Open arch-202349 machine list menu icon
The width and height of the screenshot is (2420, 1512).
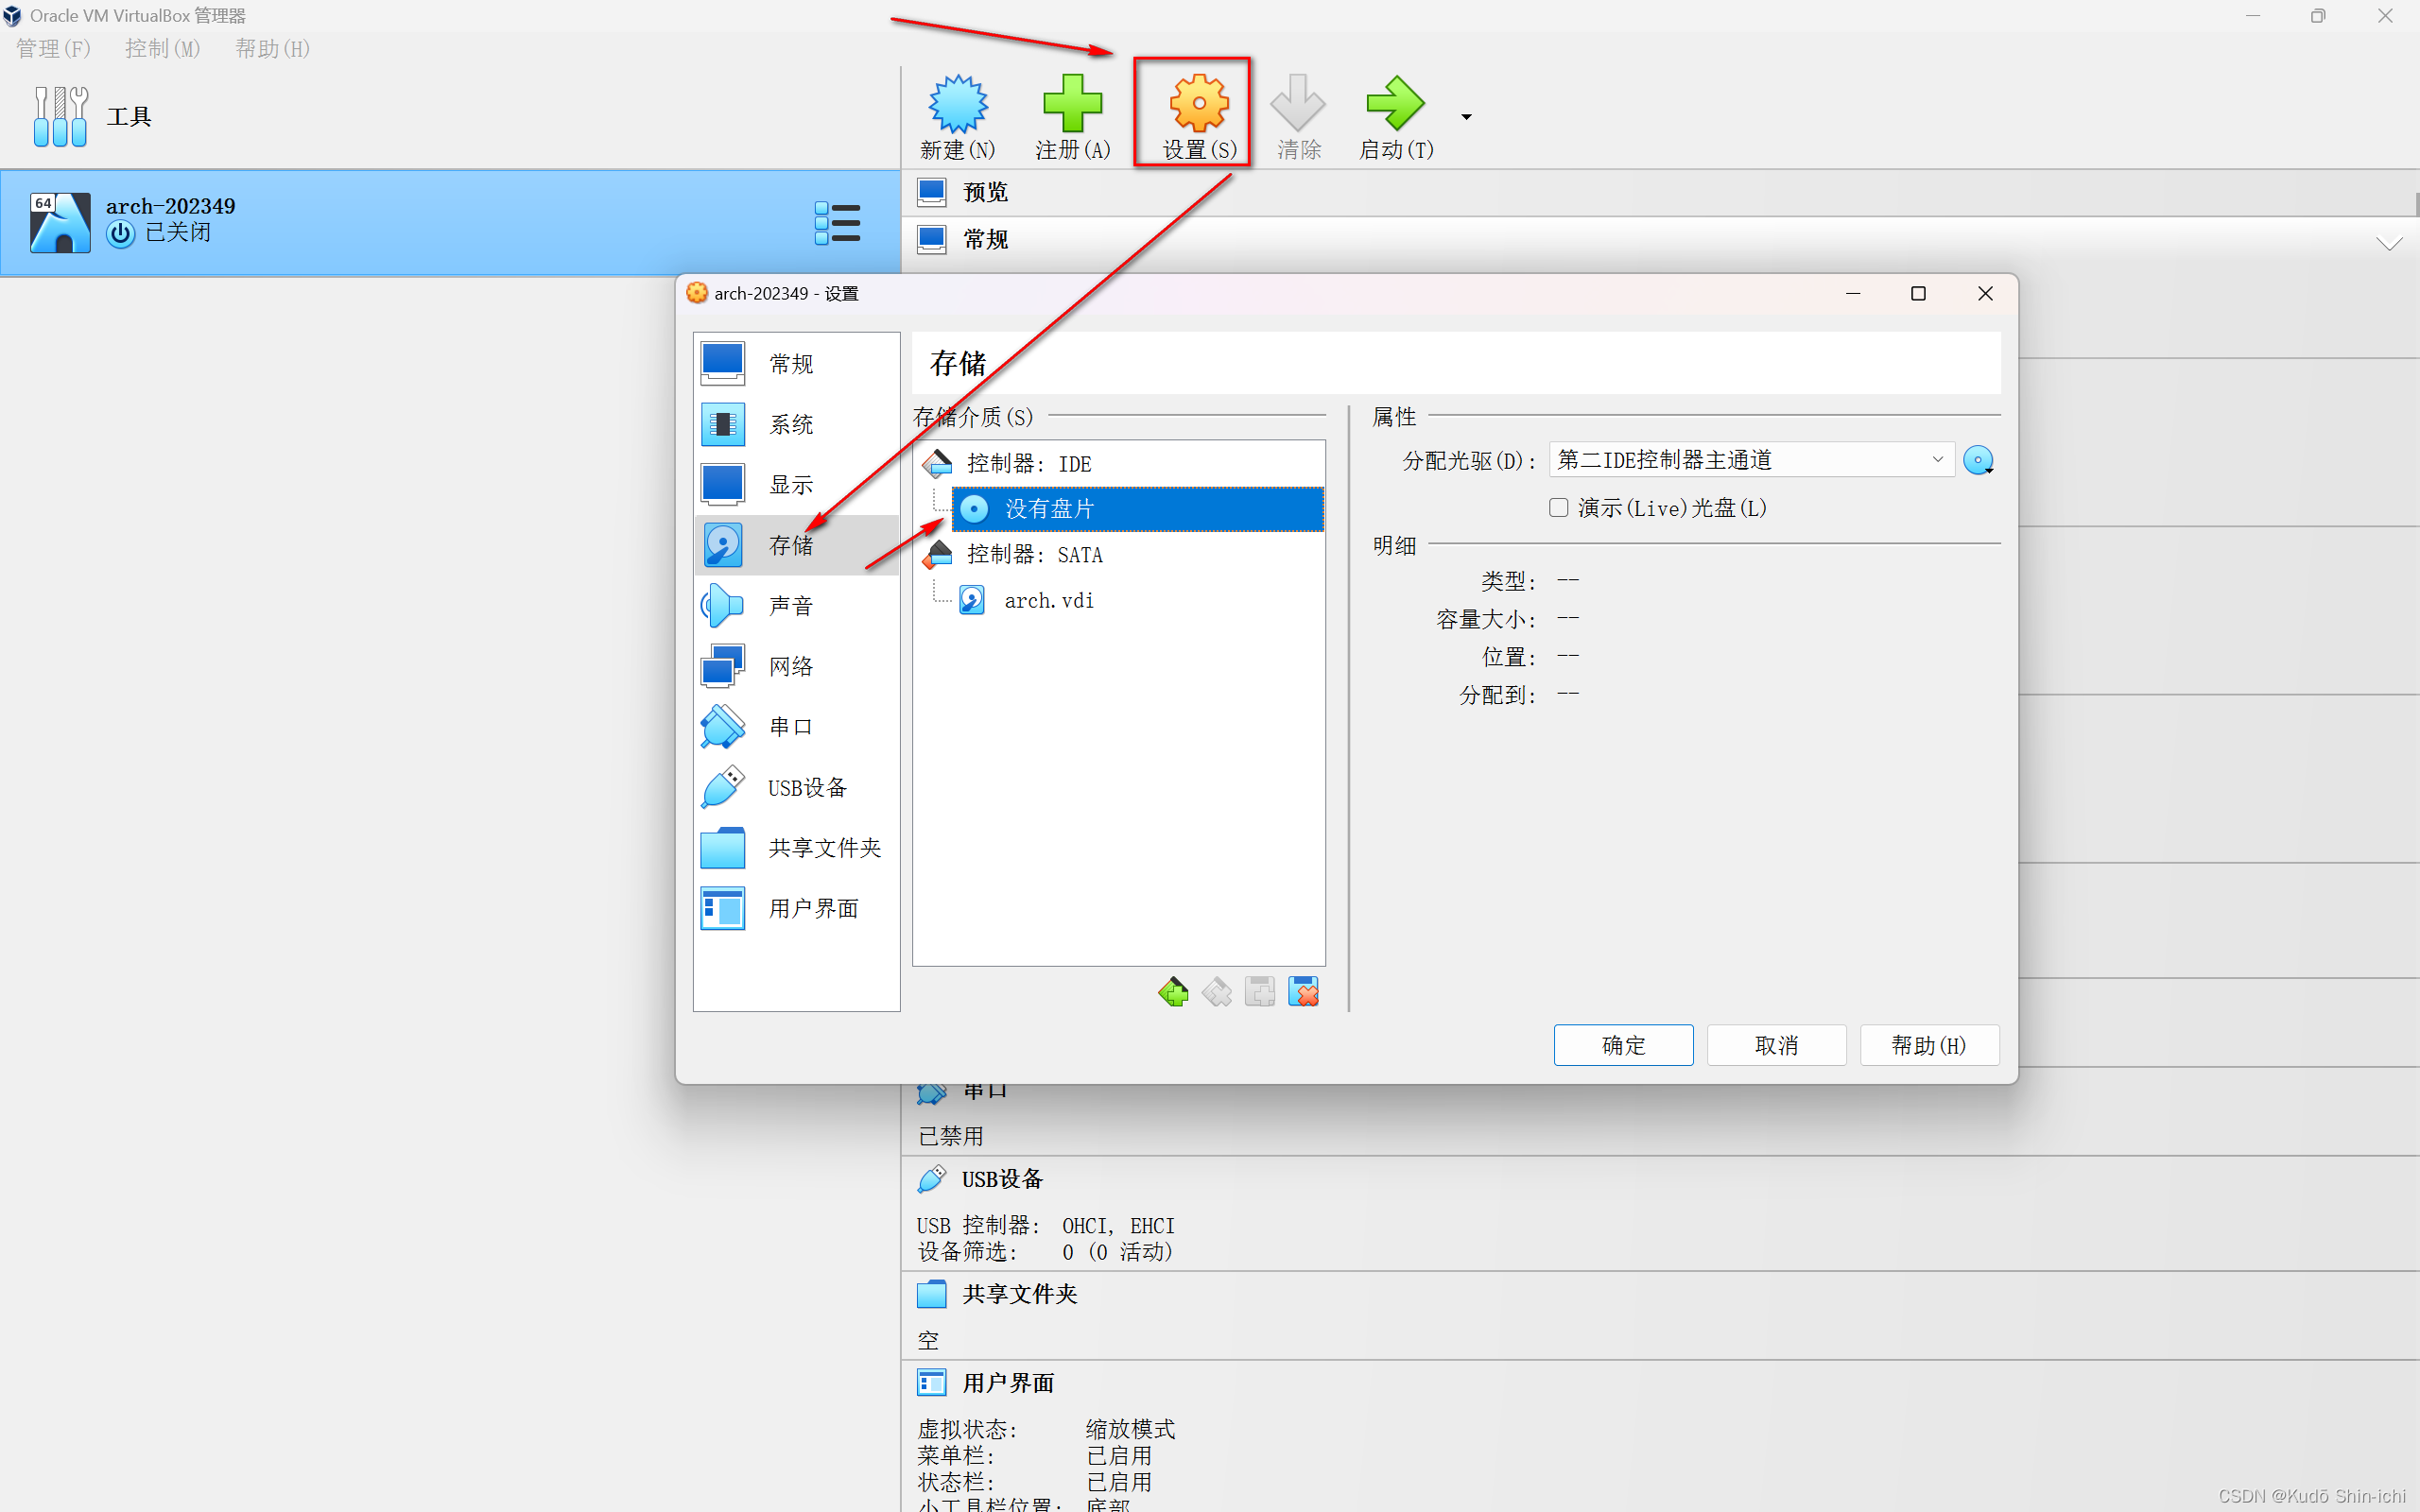point(837,223)
